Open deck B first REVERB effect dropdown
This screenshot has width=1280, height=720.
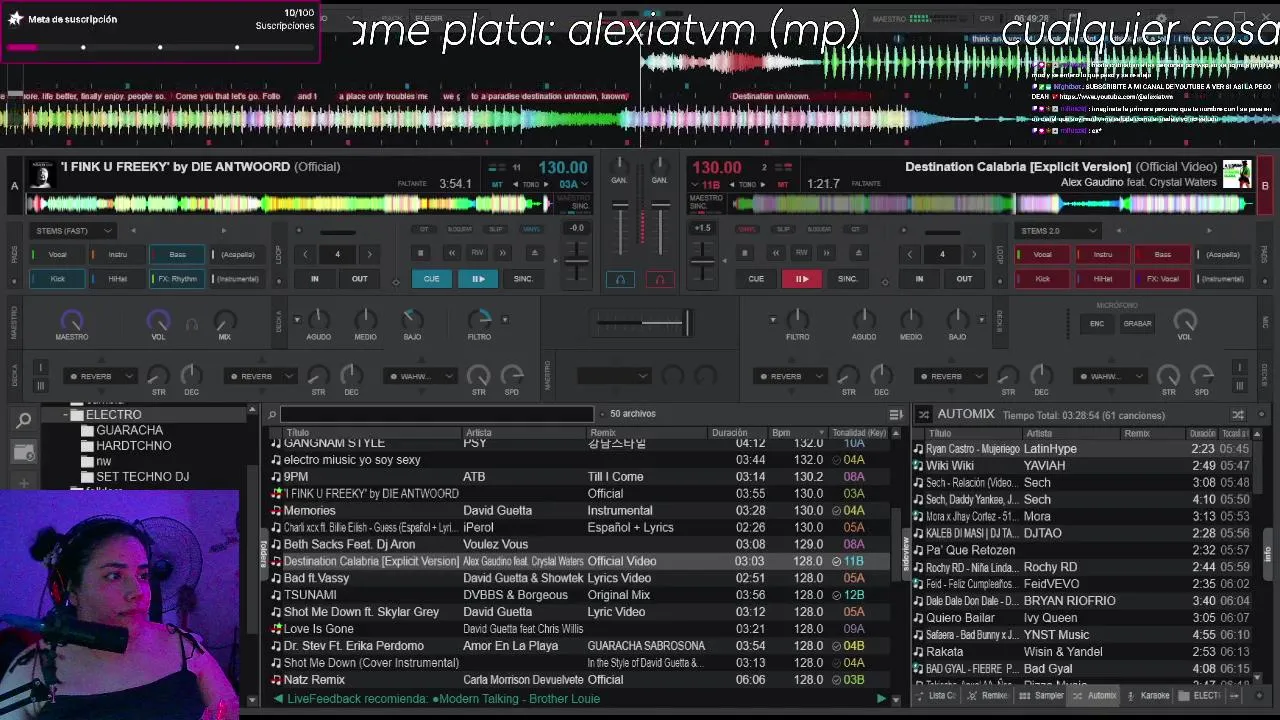point(789,377)
